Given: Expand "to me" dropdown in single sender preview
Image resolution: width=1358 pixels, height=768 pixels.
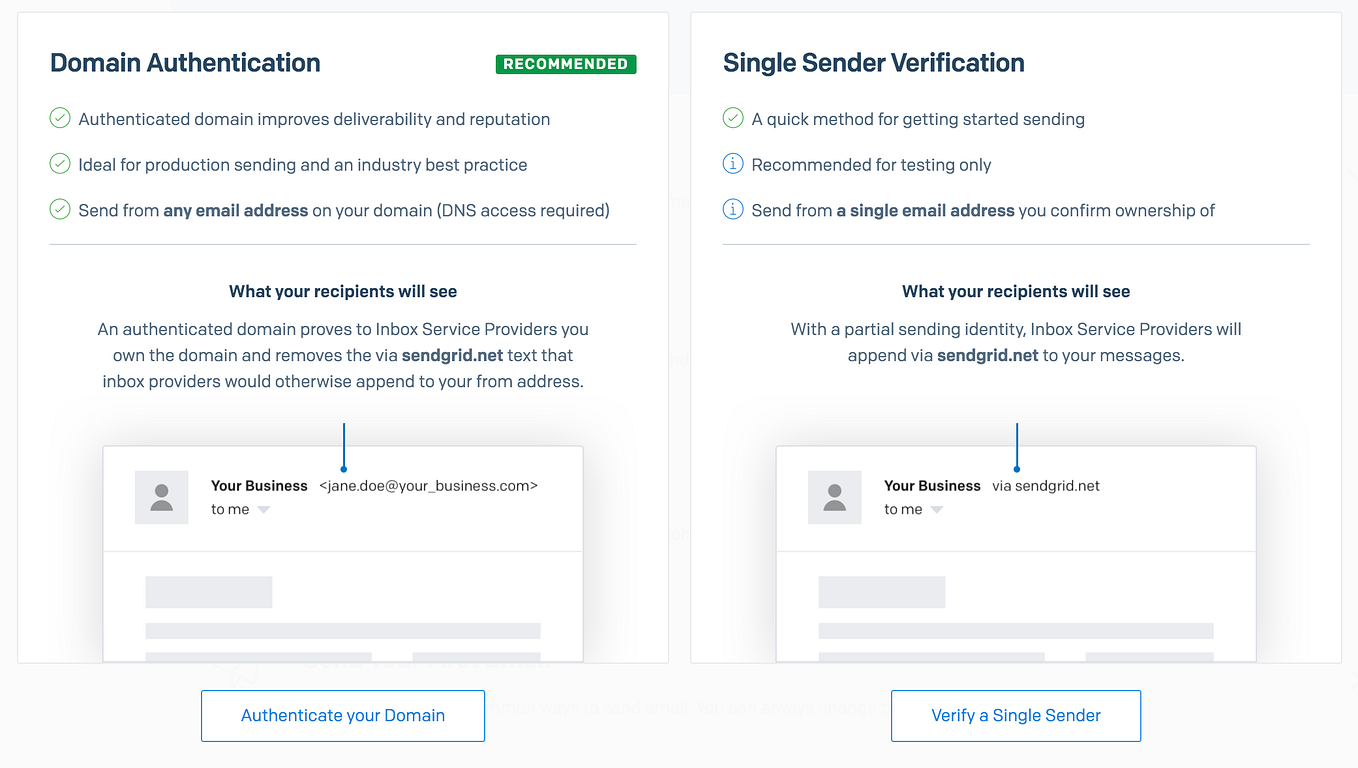Looking at the screenshot, I should point(937,508).
